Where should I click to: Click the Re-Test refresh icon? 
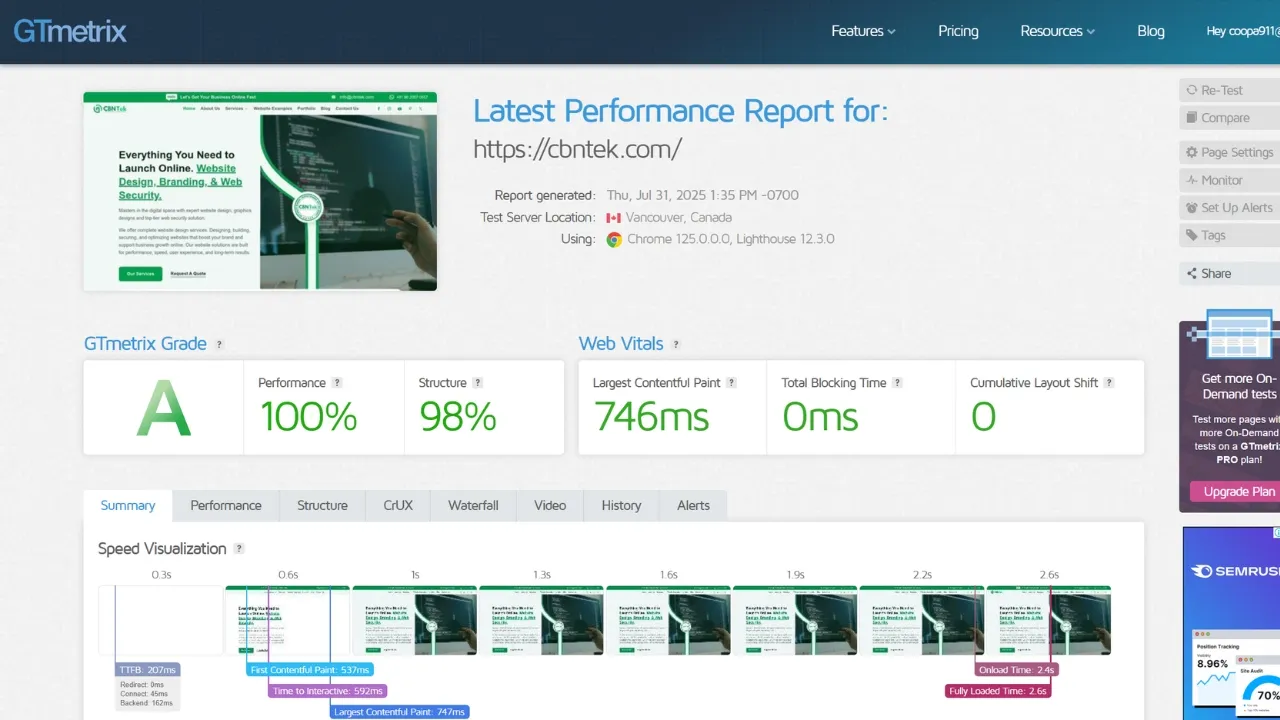pos(1191,89)
